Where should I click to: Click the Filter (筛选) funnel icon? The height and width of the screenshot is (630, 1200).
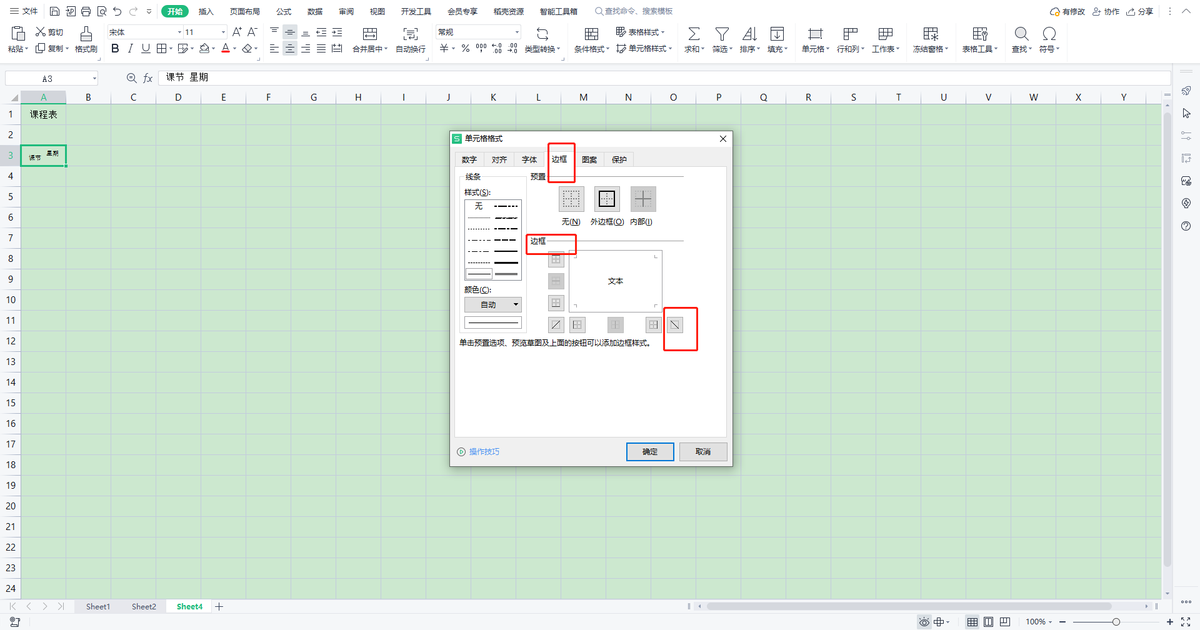[721, 33]
